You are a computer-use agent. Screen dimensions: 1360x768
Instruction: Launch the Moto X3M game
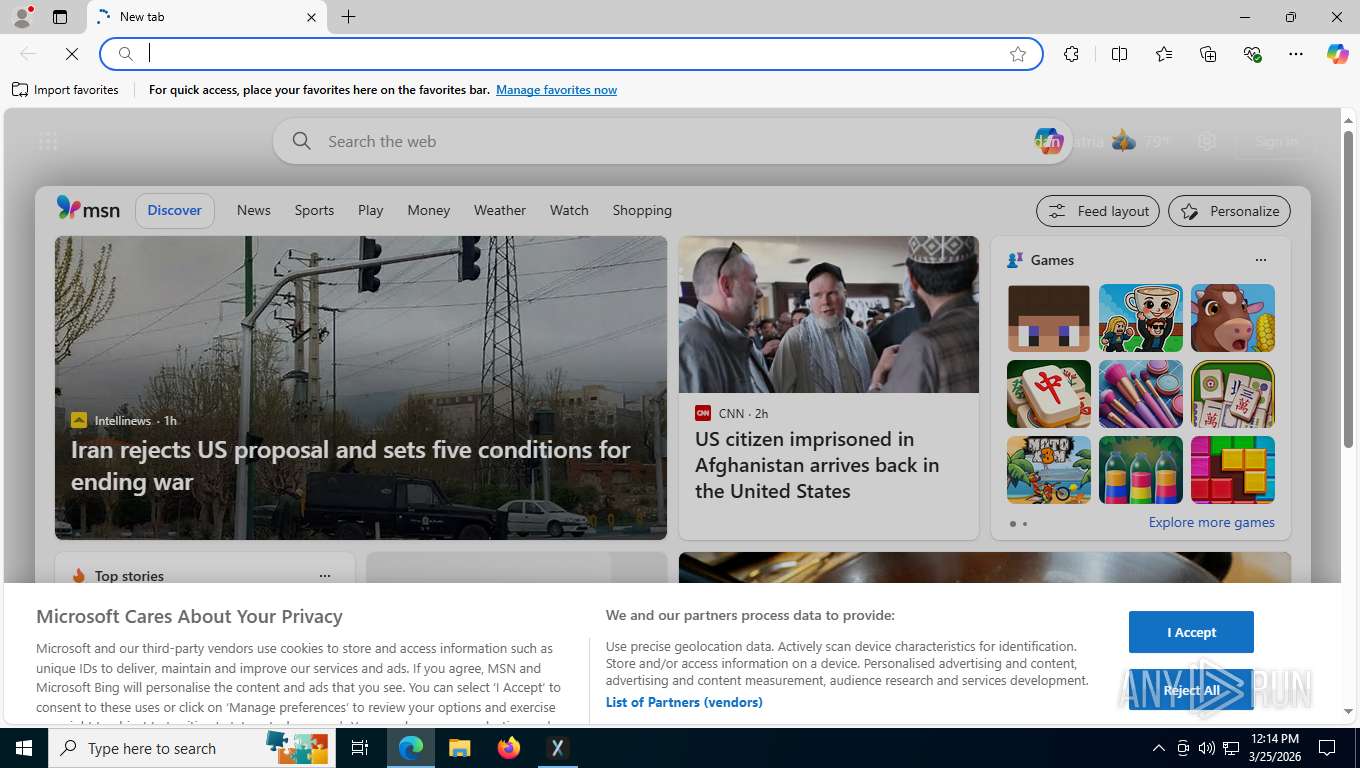(1049, 470)
